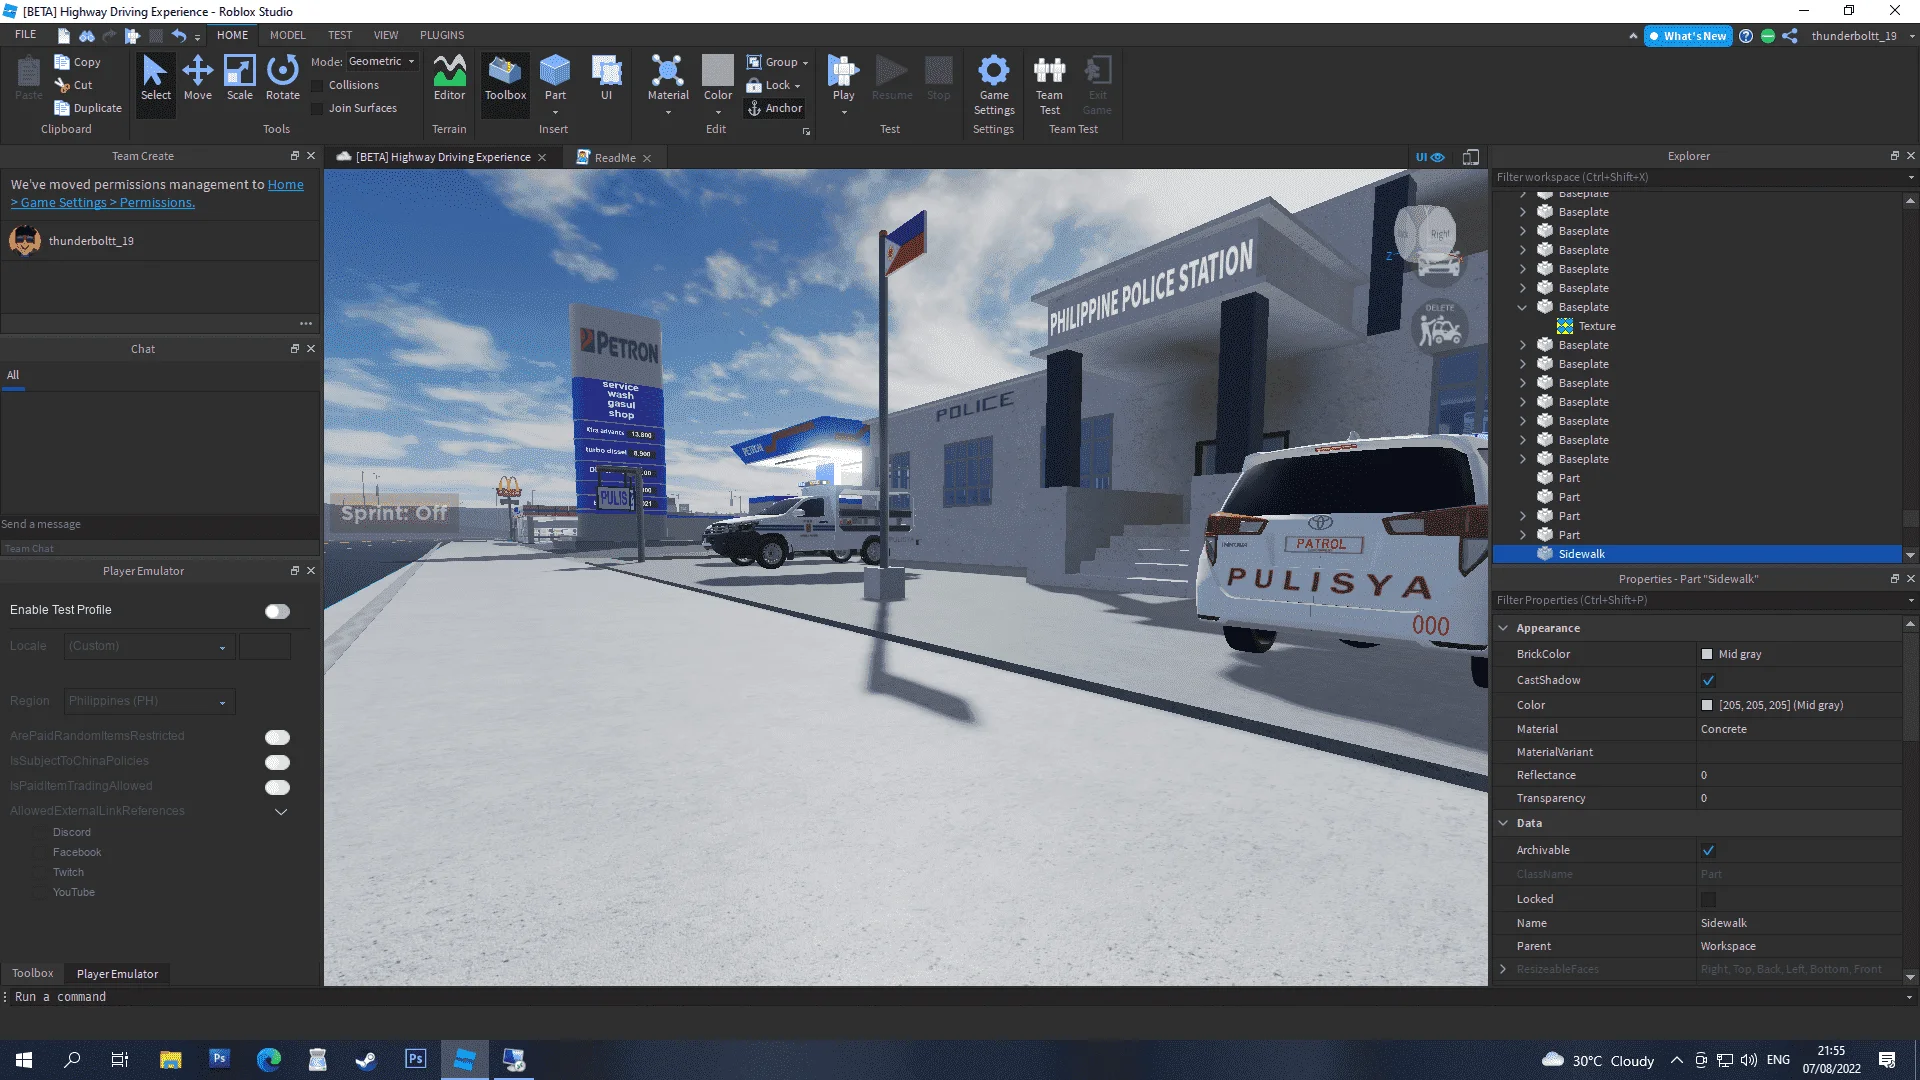Click the viewport device emulator icon
1920x1080 pixels.
click(x=1471, y=157)
